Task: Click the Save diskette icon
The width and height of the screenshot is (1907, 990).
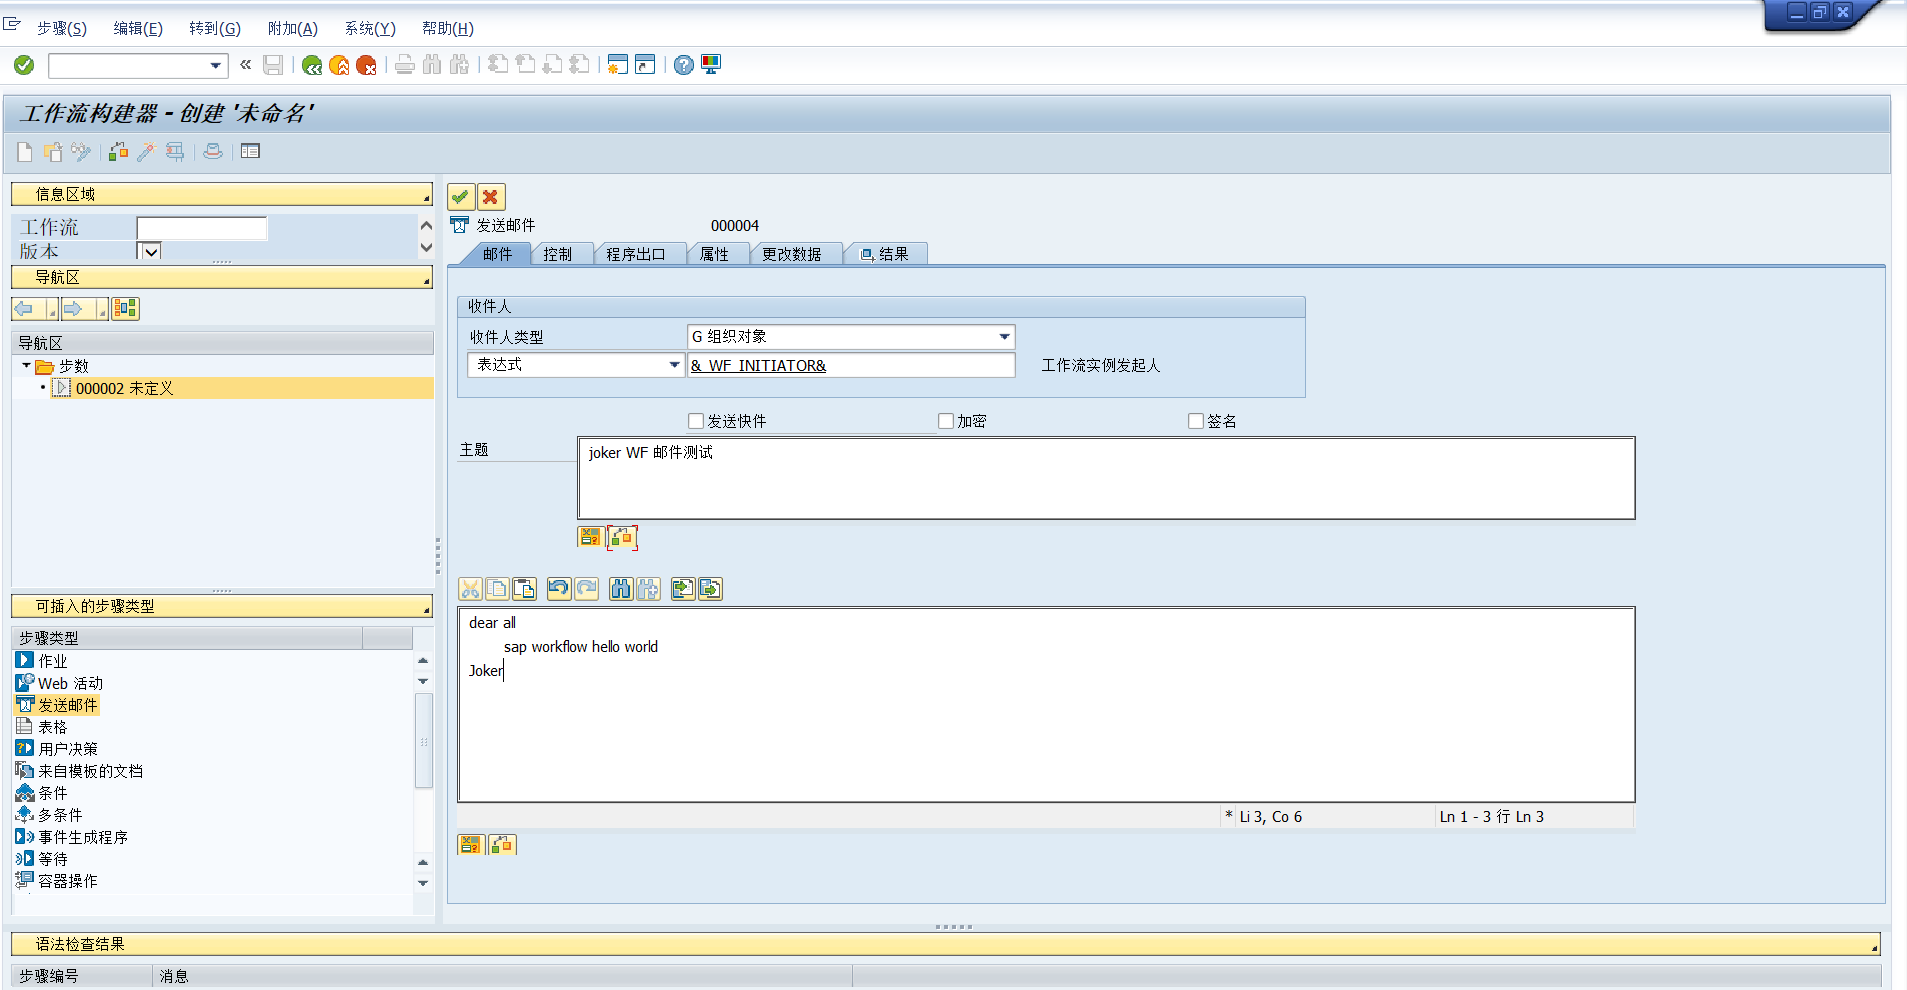Action: point(273,65)
